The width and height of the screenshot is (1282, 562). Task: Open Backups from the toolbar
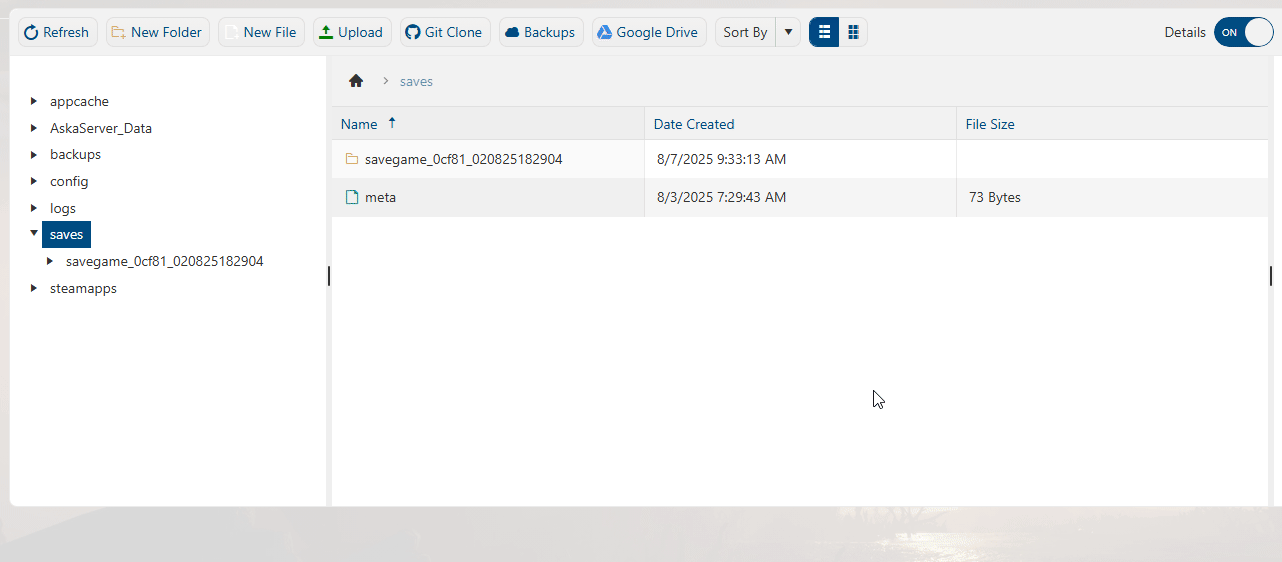click(x=540, y=32)
